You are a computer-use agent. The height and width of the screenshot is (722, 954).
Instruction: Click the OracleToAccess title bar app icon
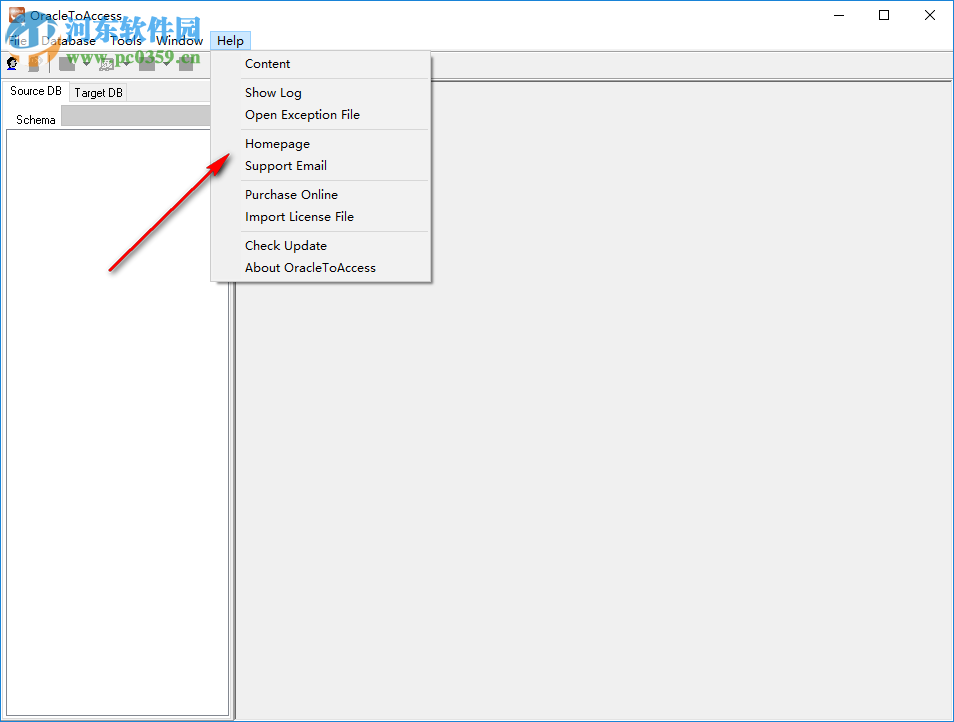click(x=16, y=15)
